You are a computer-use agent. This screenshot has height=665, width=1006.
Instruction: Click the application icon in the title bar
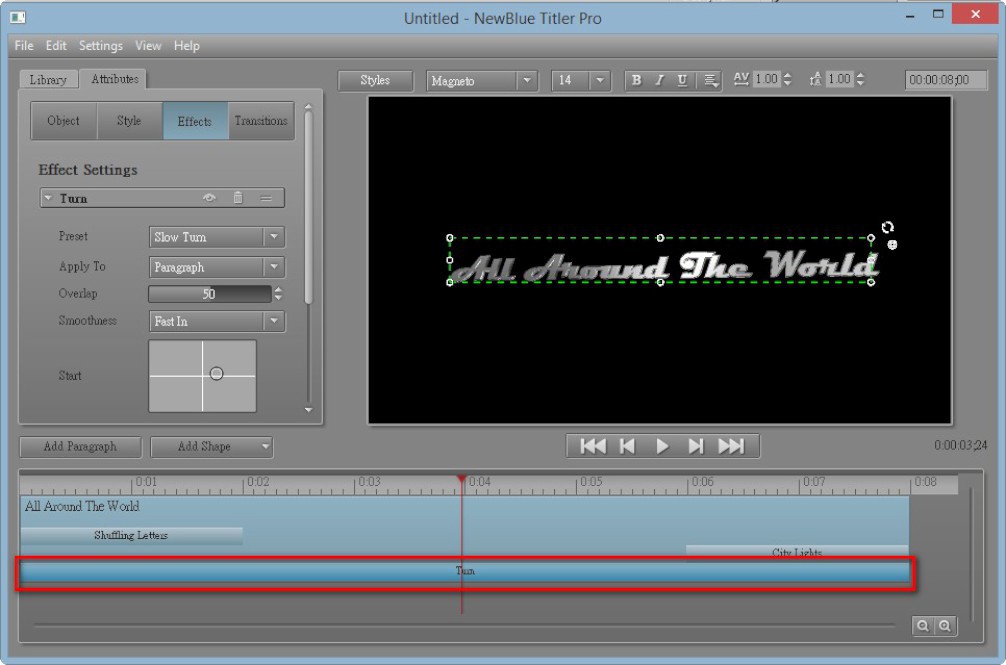[18, 17]
